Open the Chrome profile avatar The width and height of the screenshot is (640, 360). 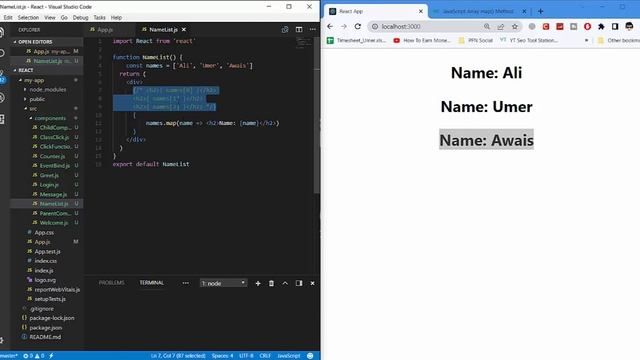pos(629,27)
